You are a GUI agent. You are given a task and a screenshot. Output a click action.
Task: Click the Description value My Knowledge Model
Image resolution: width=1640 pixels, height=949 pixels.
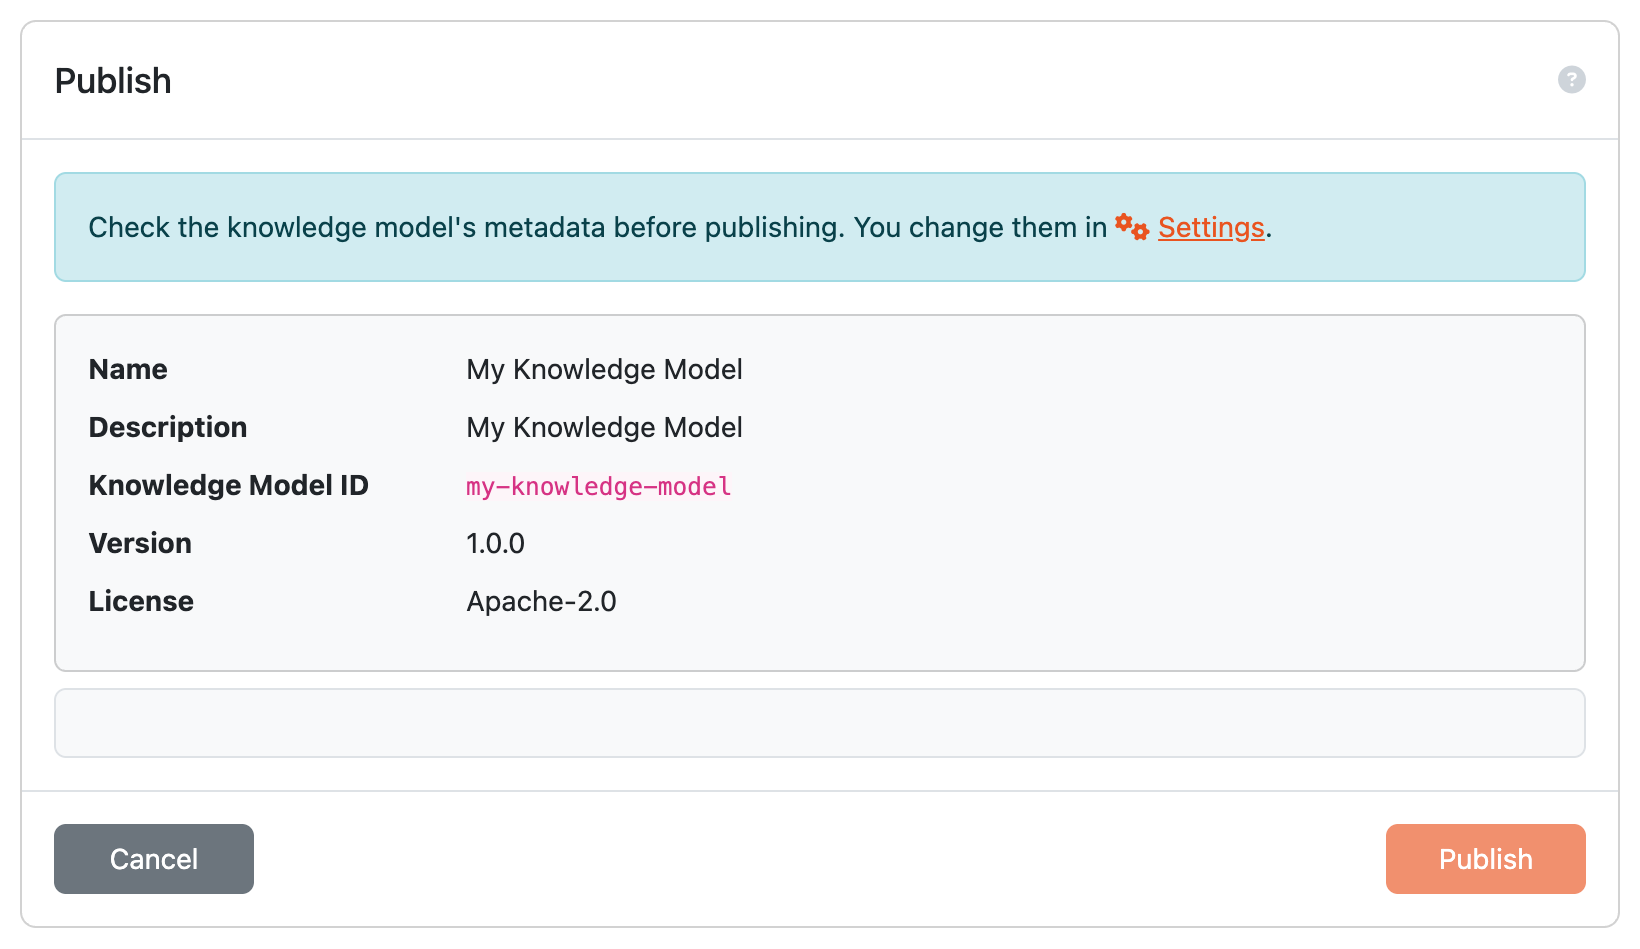(x=604, y=428)
